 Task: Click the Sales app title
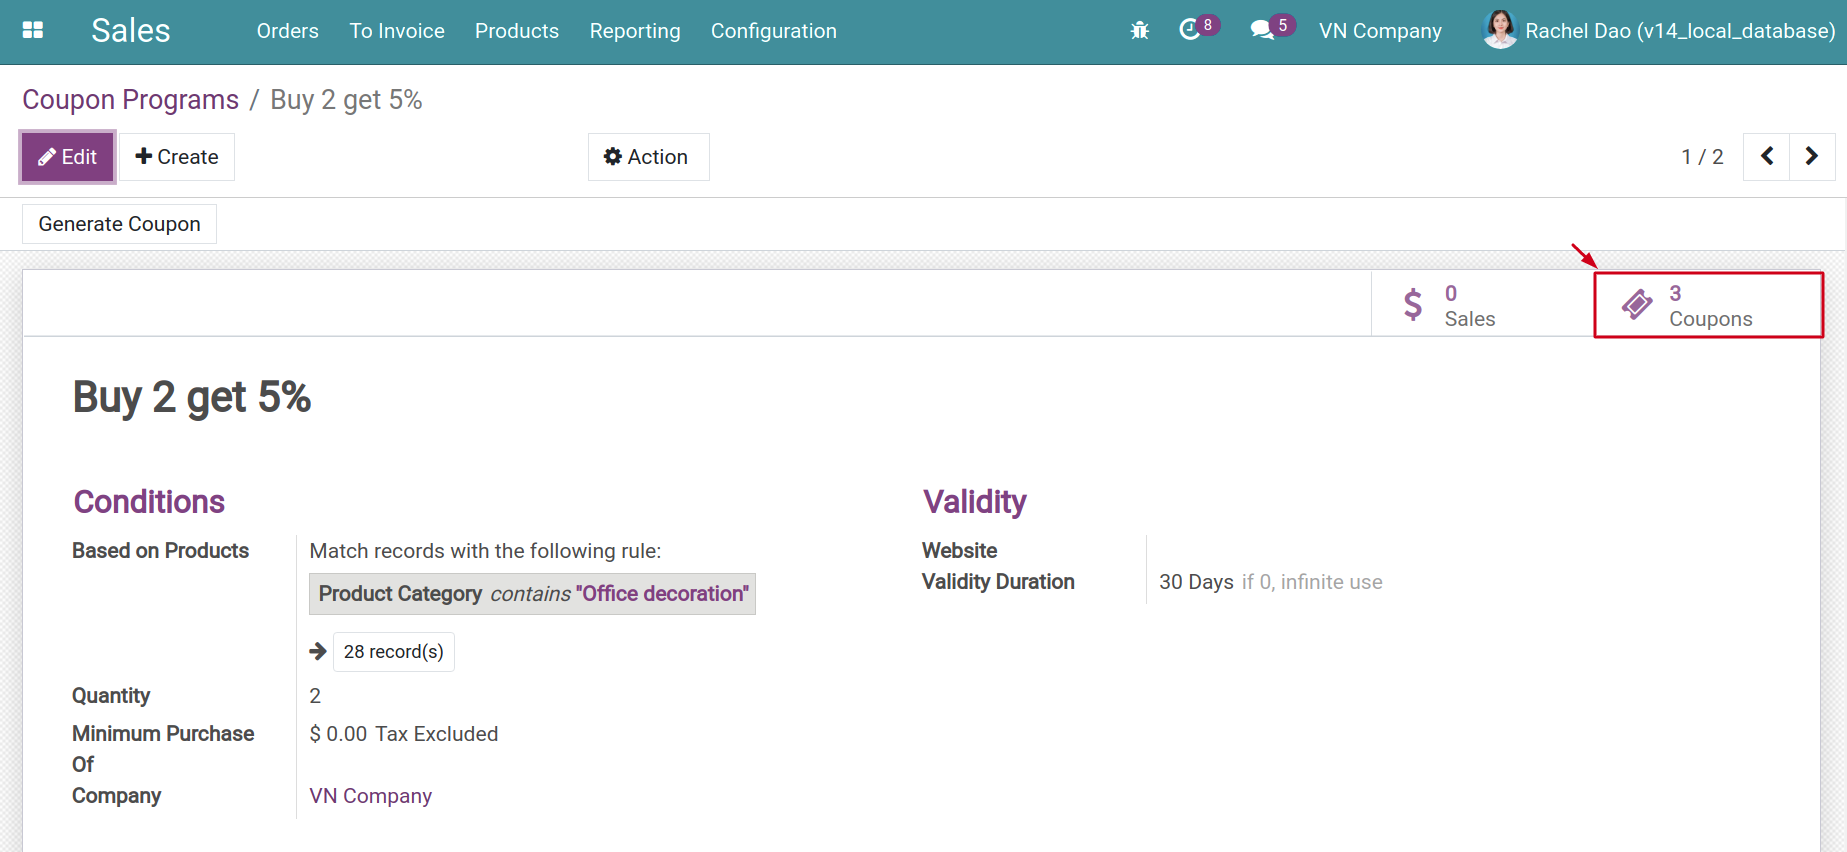point(131,31)
